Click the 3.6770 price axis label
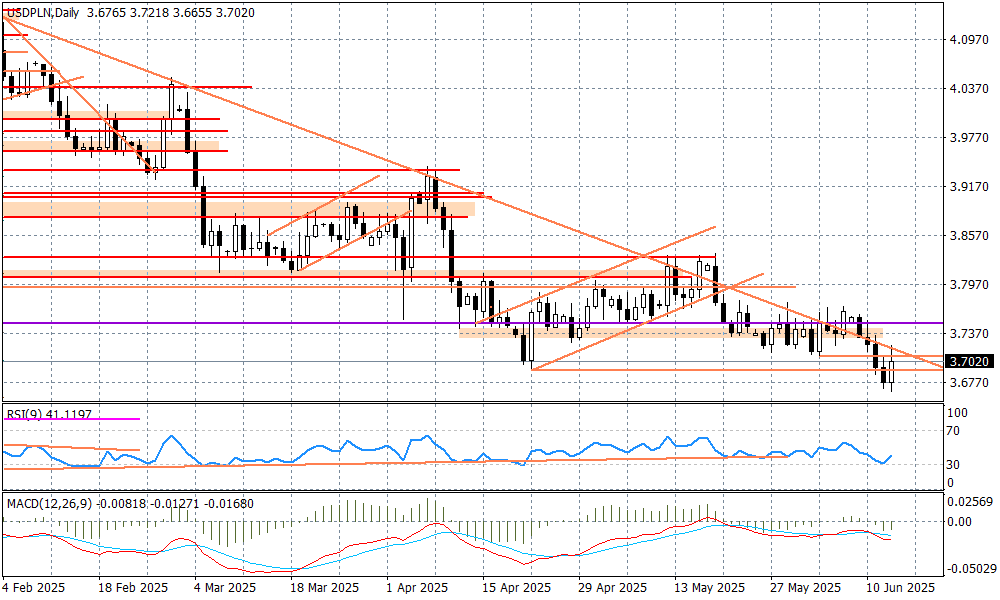Viewport: 1000px width, 600px height. (969, 383)
